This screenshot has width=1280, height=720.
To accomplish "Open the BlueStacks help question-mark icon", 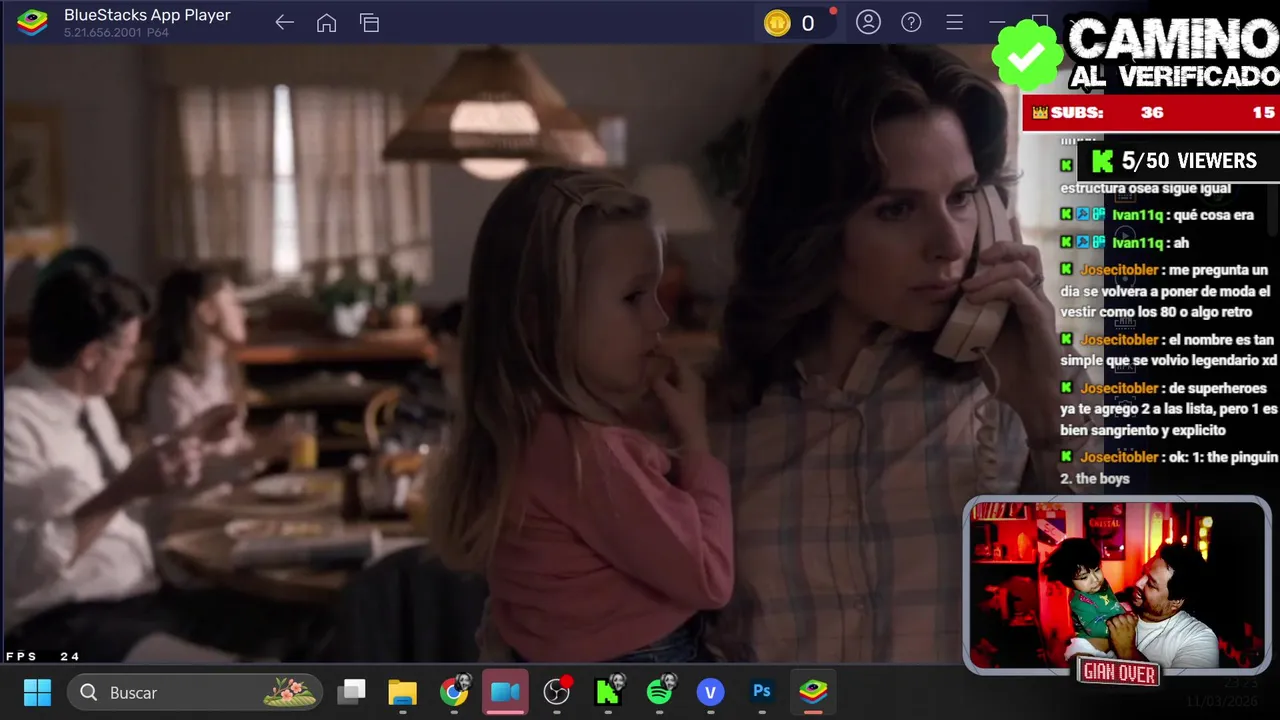I will [911, 22].
